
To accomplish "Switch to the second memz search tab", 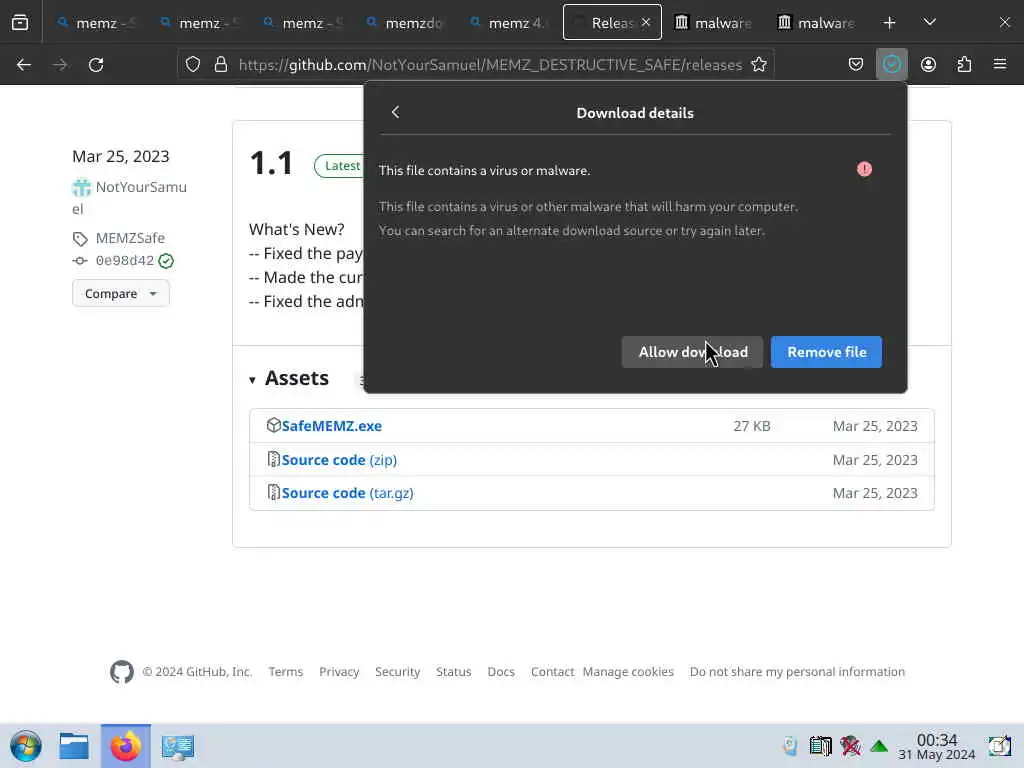I will tap(199, 23).
